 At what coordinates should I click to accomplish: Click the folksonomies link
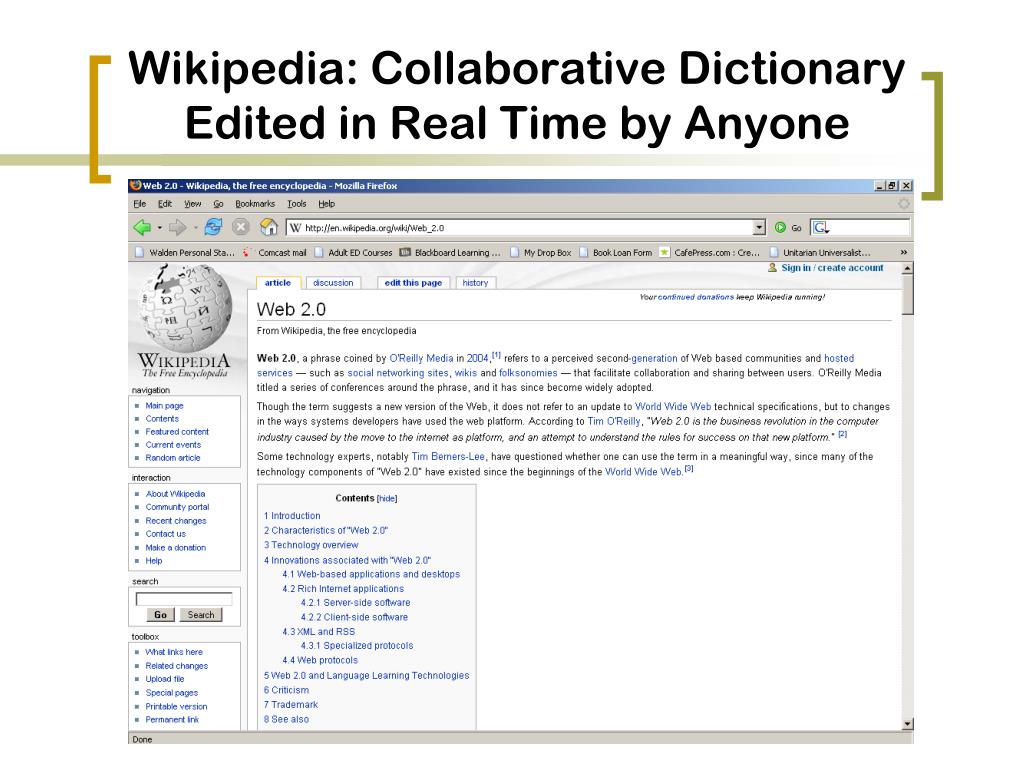coord(528,373)
